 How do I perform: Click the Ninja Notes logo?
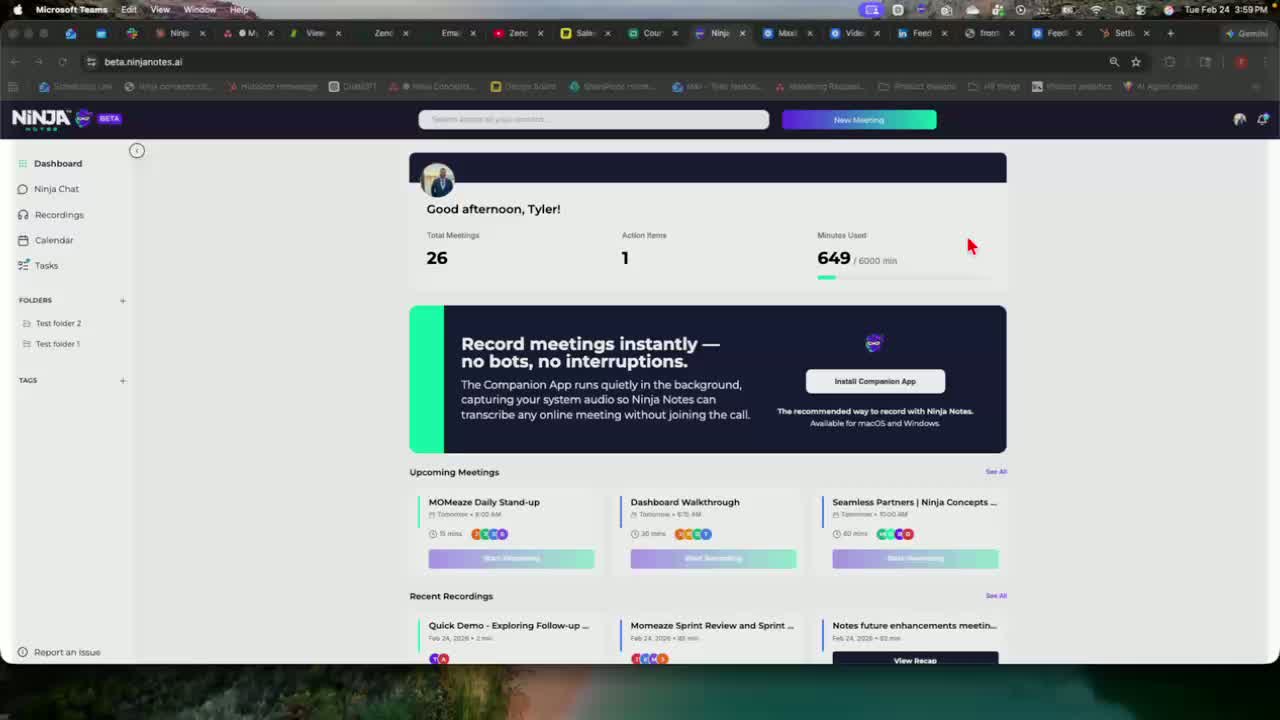[53, 119]
